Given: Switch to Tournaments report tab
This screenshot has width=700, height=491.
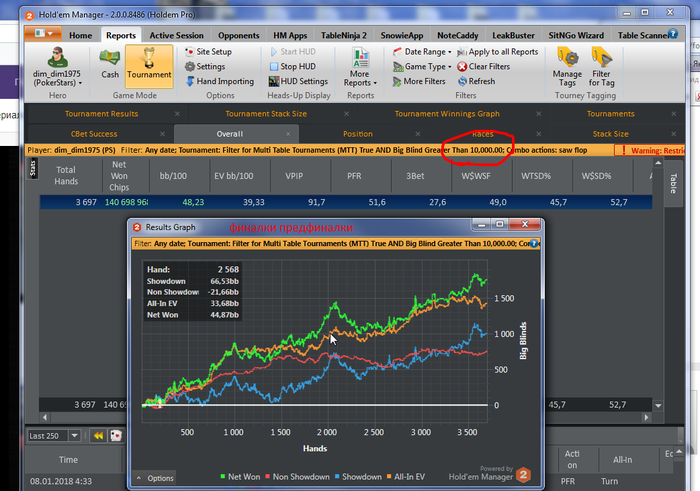Looking at the screenshot, I should pyautogui.click(x=610, y=114).
